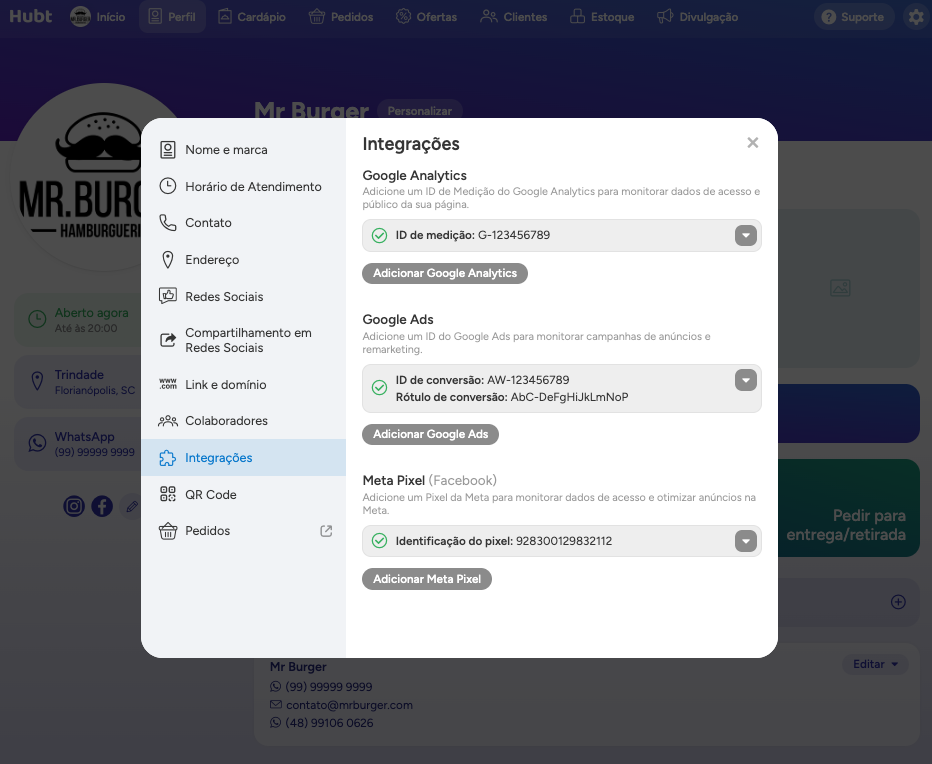Click Adicionar Google Analytics button
Image resolution: width=932 pixels, height=764 pixels.
[445, 273]
